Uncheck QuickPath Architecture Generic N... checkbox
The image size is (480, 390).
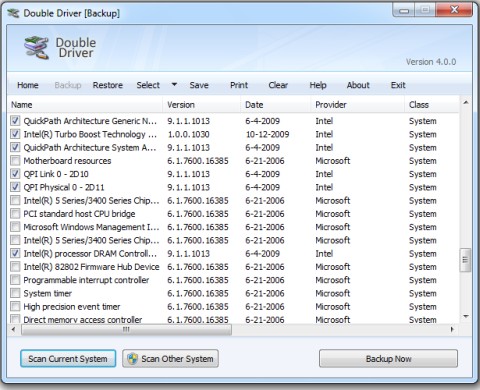tap(15, 121)
